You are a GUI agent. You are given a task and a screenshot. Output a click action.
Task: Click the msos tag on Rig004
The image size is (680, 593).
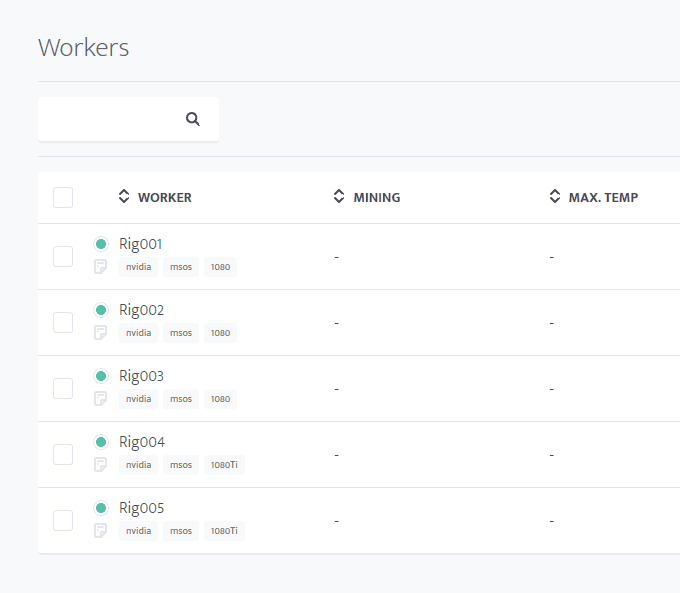tap(181, 465)
